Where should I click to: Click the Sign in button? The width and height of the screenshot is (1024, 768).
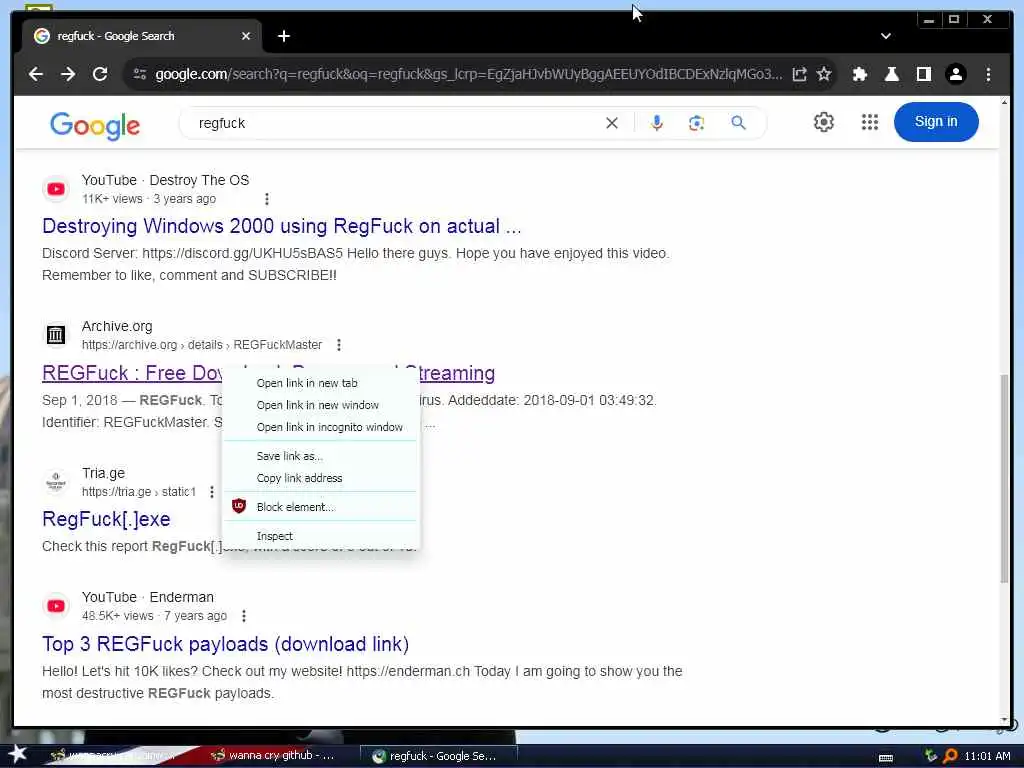click(936, 121)
